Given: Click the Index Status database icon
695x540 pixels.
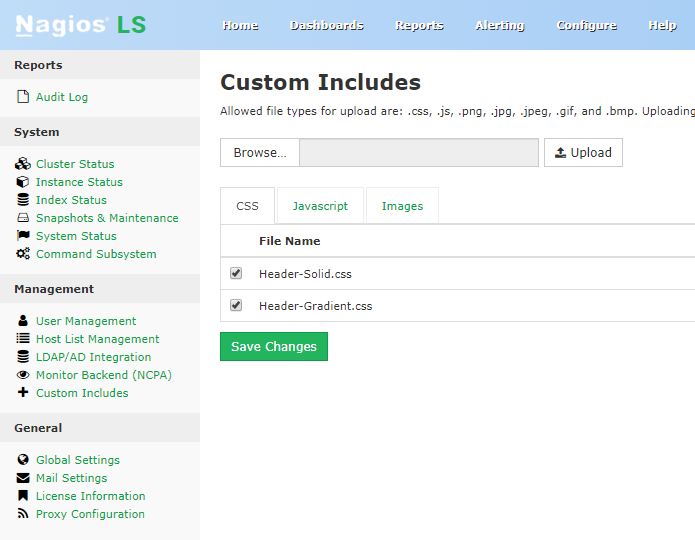Looking at the screenshot, I should [23, 200].
